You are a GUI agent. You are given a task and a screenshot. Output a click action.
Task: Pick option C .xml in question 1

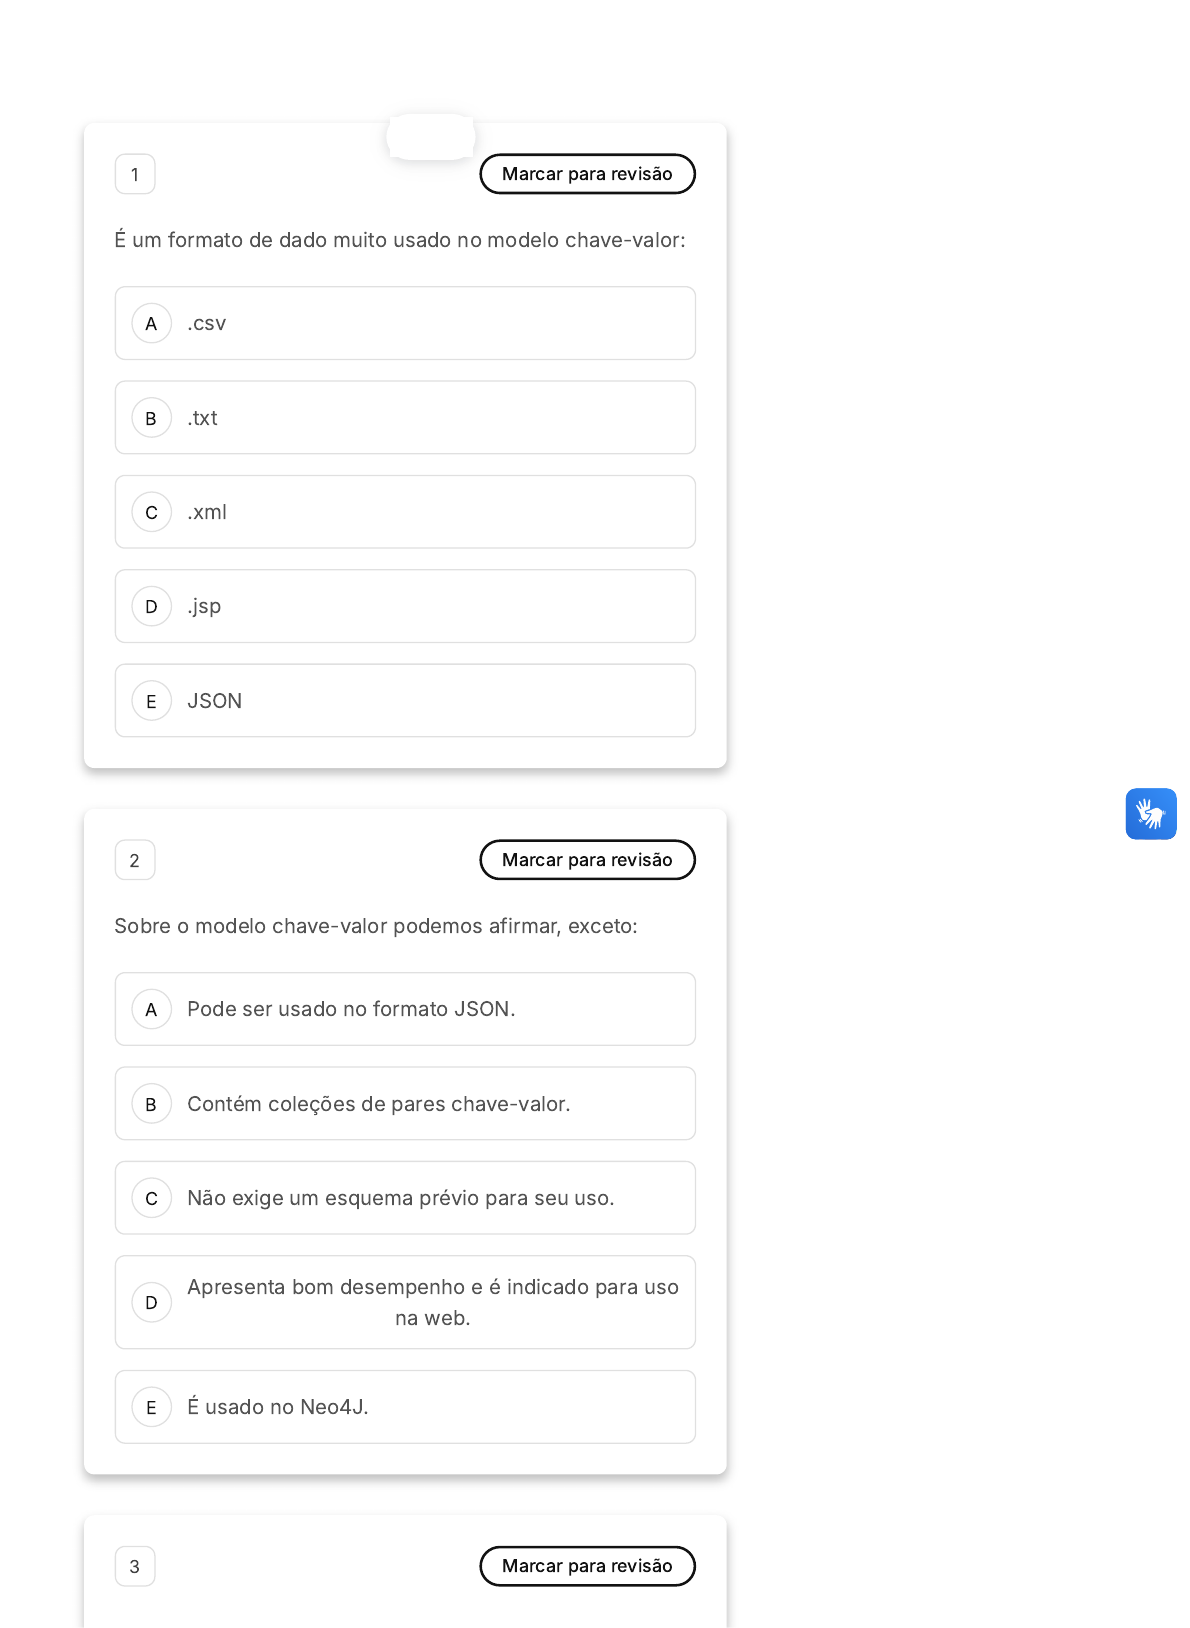tap(405, 512)
